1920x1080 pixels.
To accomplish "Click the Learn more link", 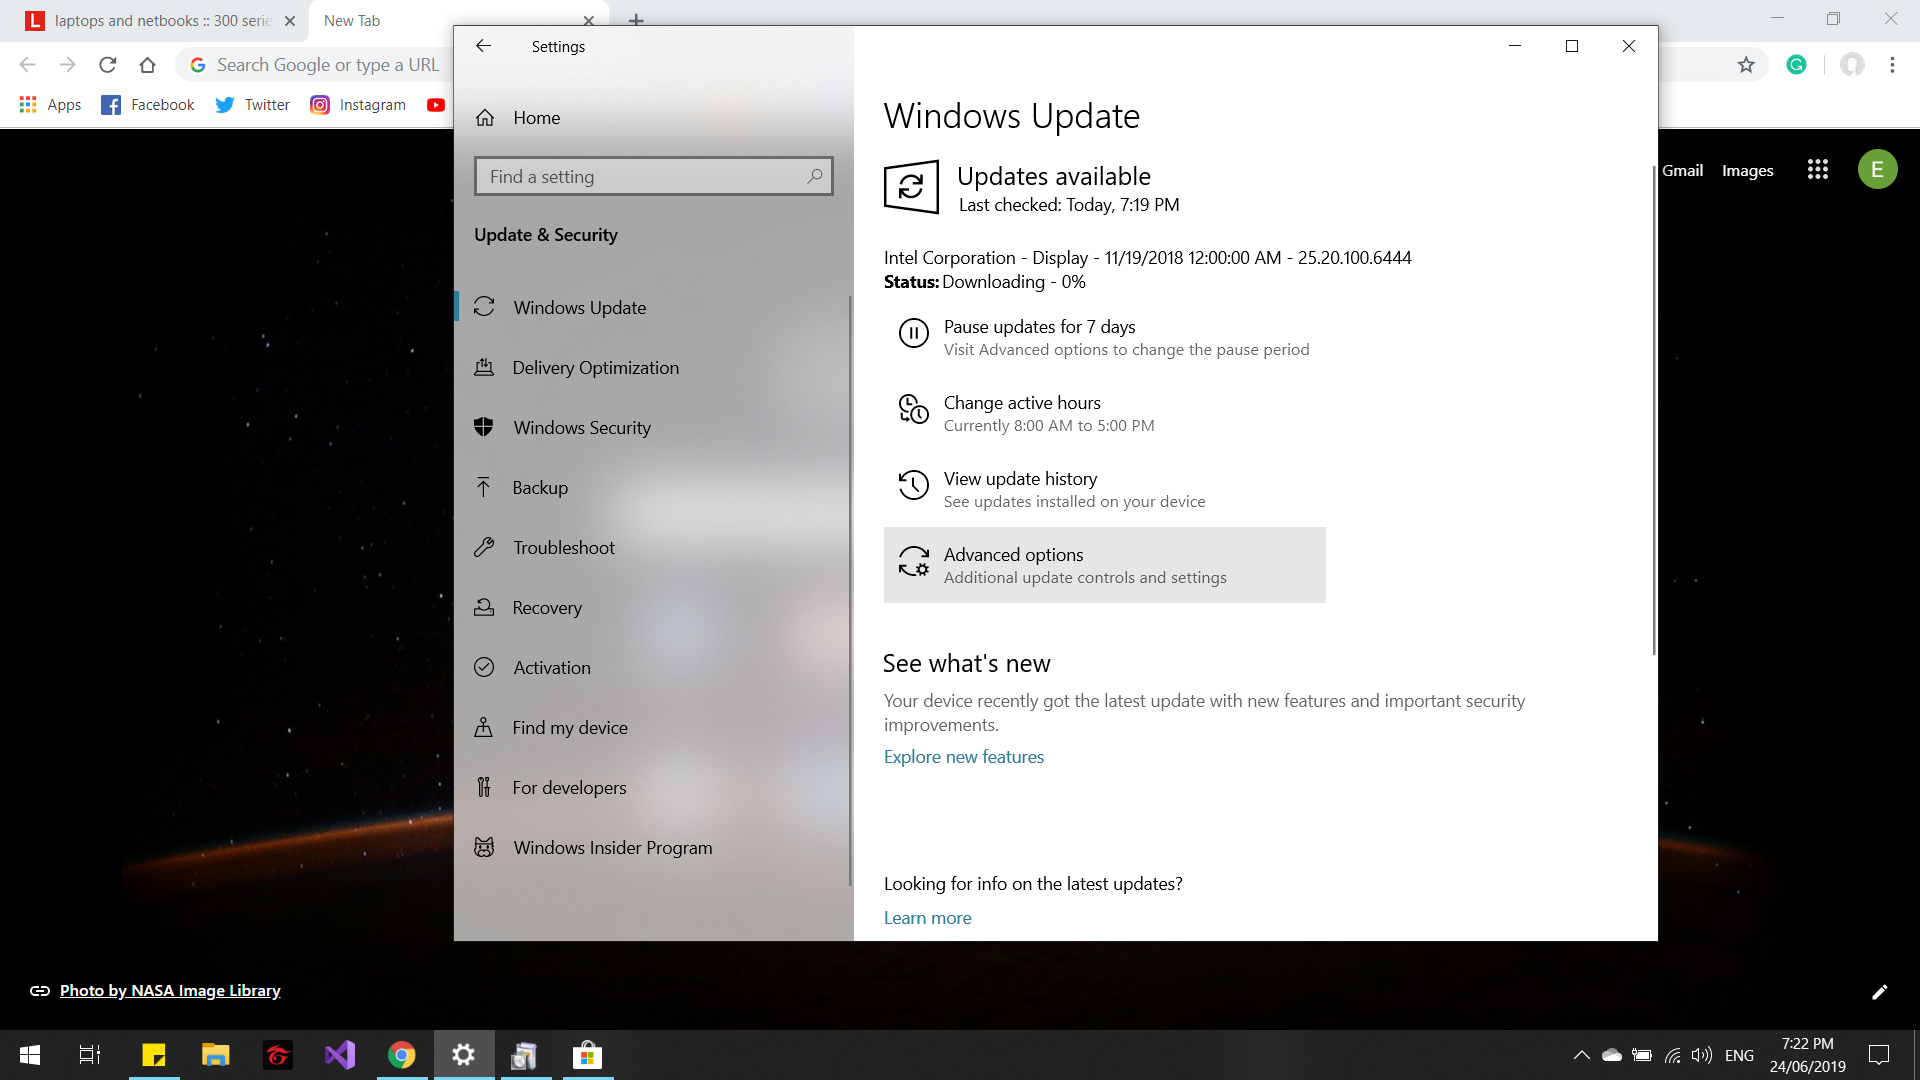I will [x=927, y=918].
